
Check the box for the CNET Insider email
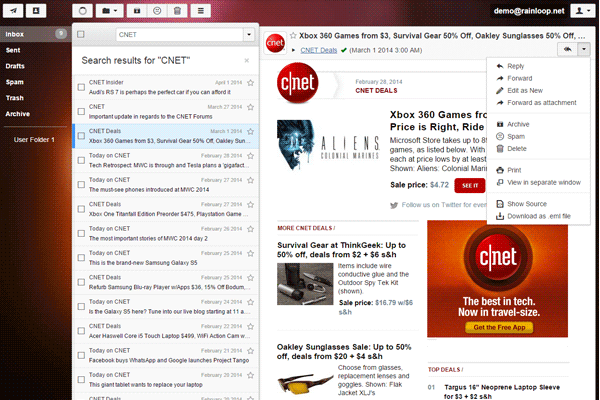tap(81, 86)
